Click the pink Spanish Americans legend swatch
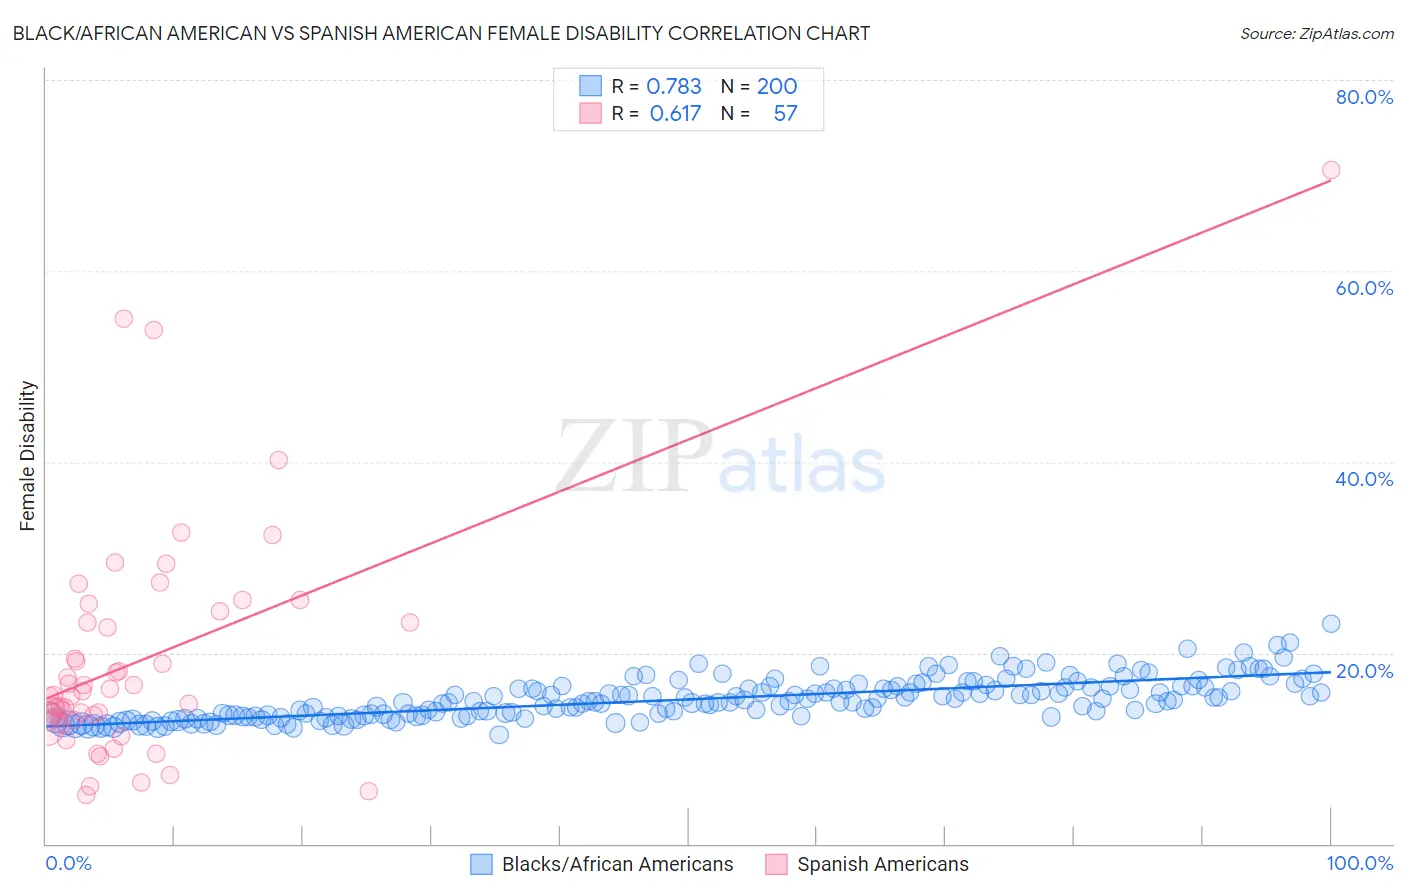Viewport: 1406px width, 892px height. (776, 864)
